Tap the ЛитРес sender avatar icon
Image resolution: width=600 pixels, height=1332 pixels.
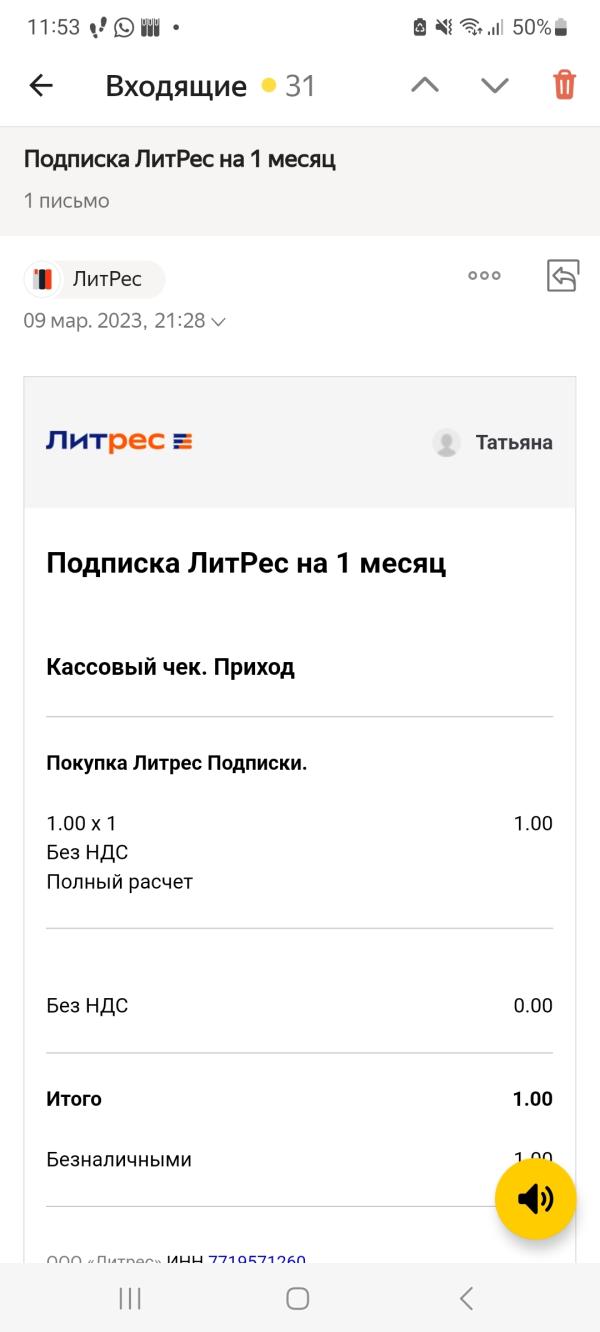tap(43, 279)
